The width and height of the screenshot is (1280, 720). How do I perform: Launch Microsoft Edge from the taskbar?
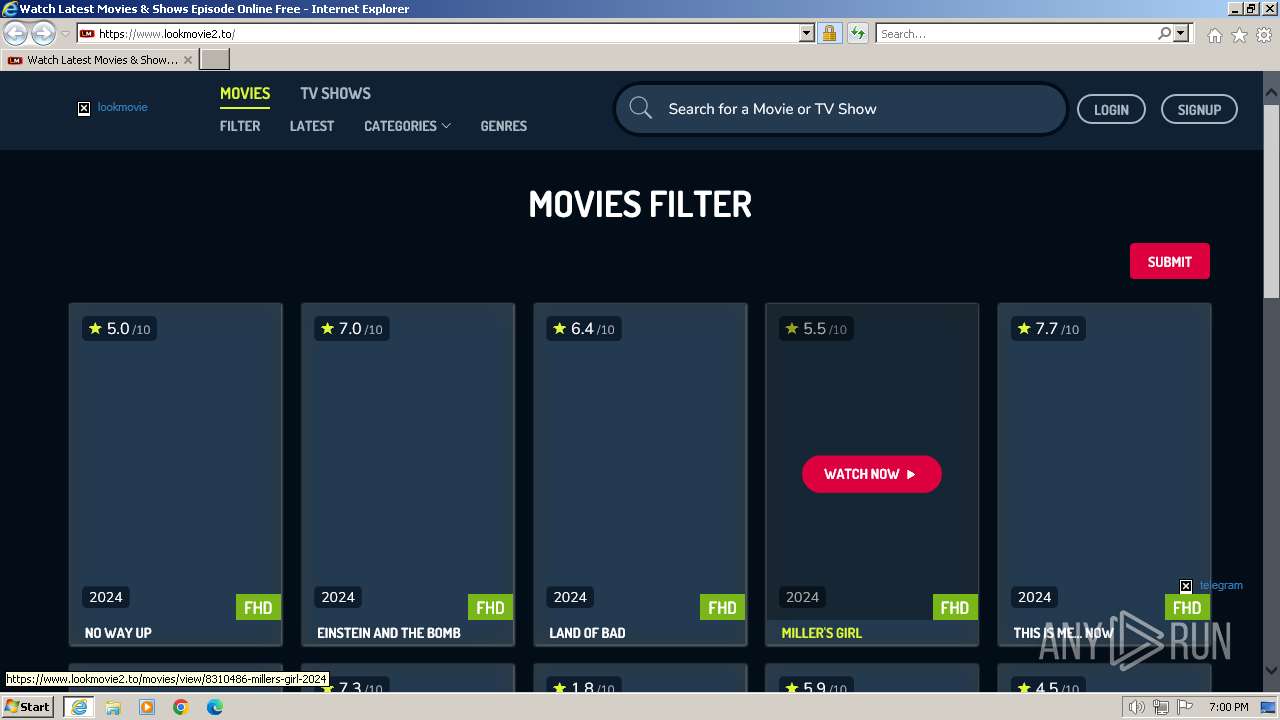pos(215,707)
